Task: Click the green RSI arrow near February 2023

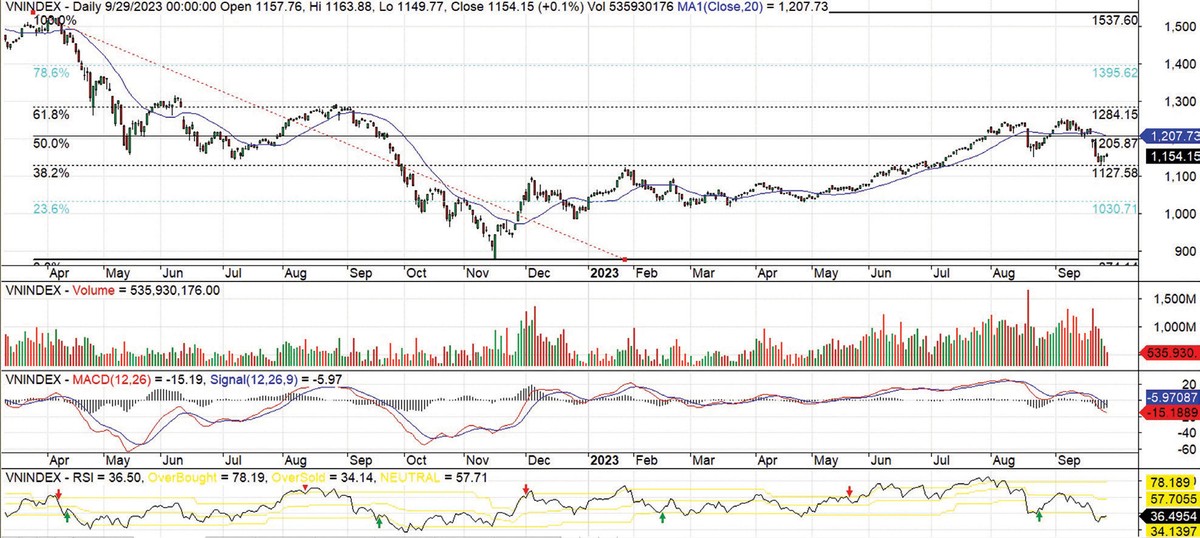Action: (x=662, y=517)
